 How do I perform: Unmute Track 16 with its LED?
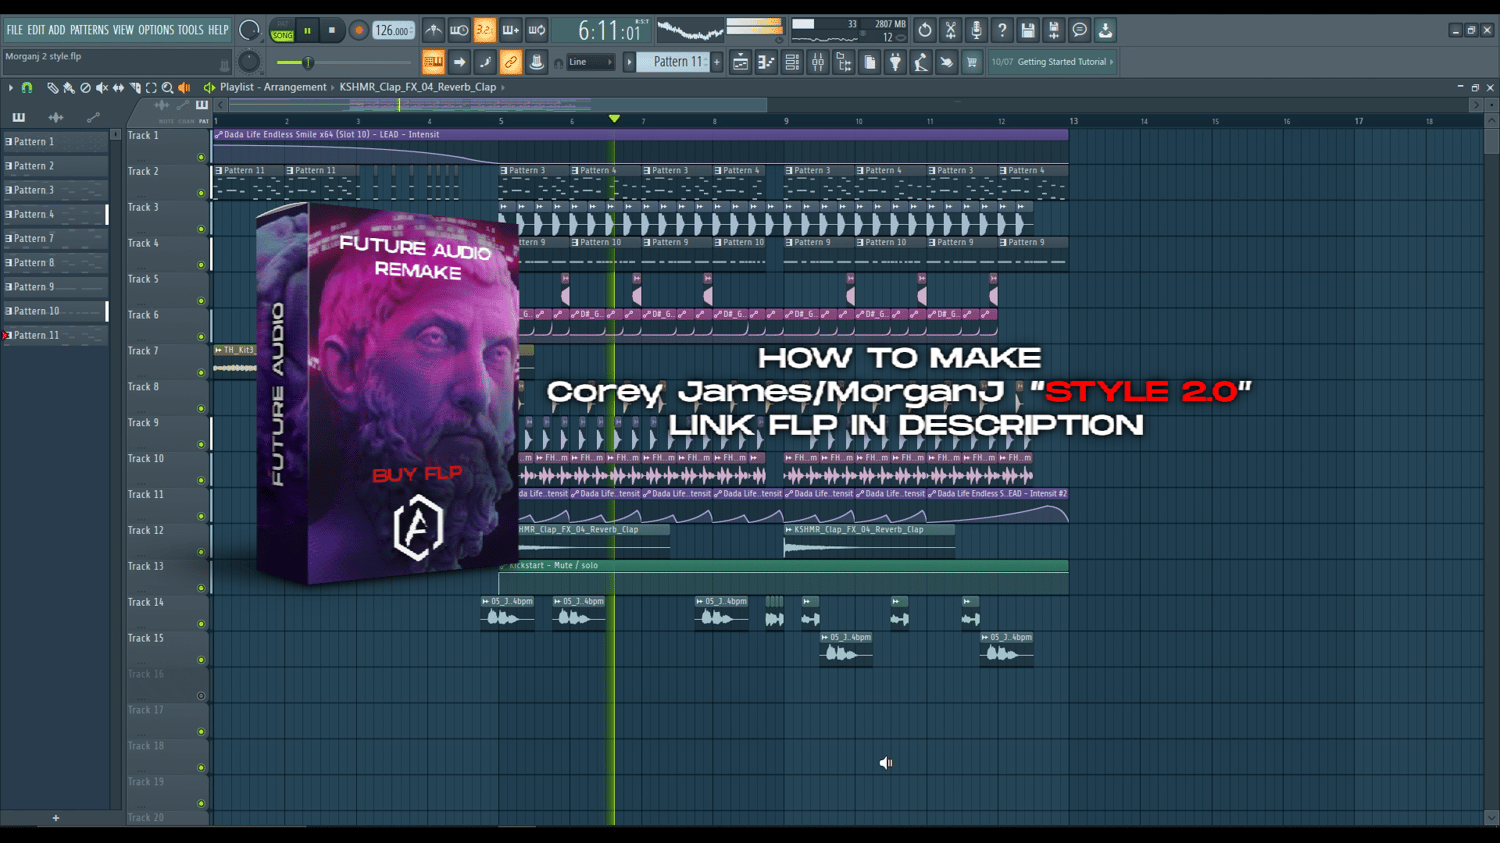[201, 696]
